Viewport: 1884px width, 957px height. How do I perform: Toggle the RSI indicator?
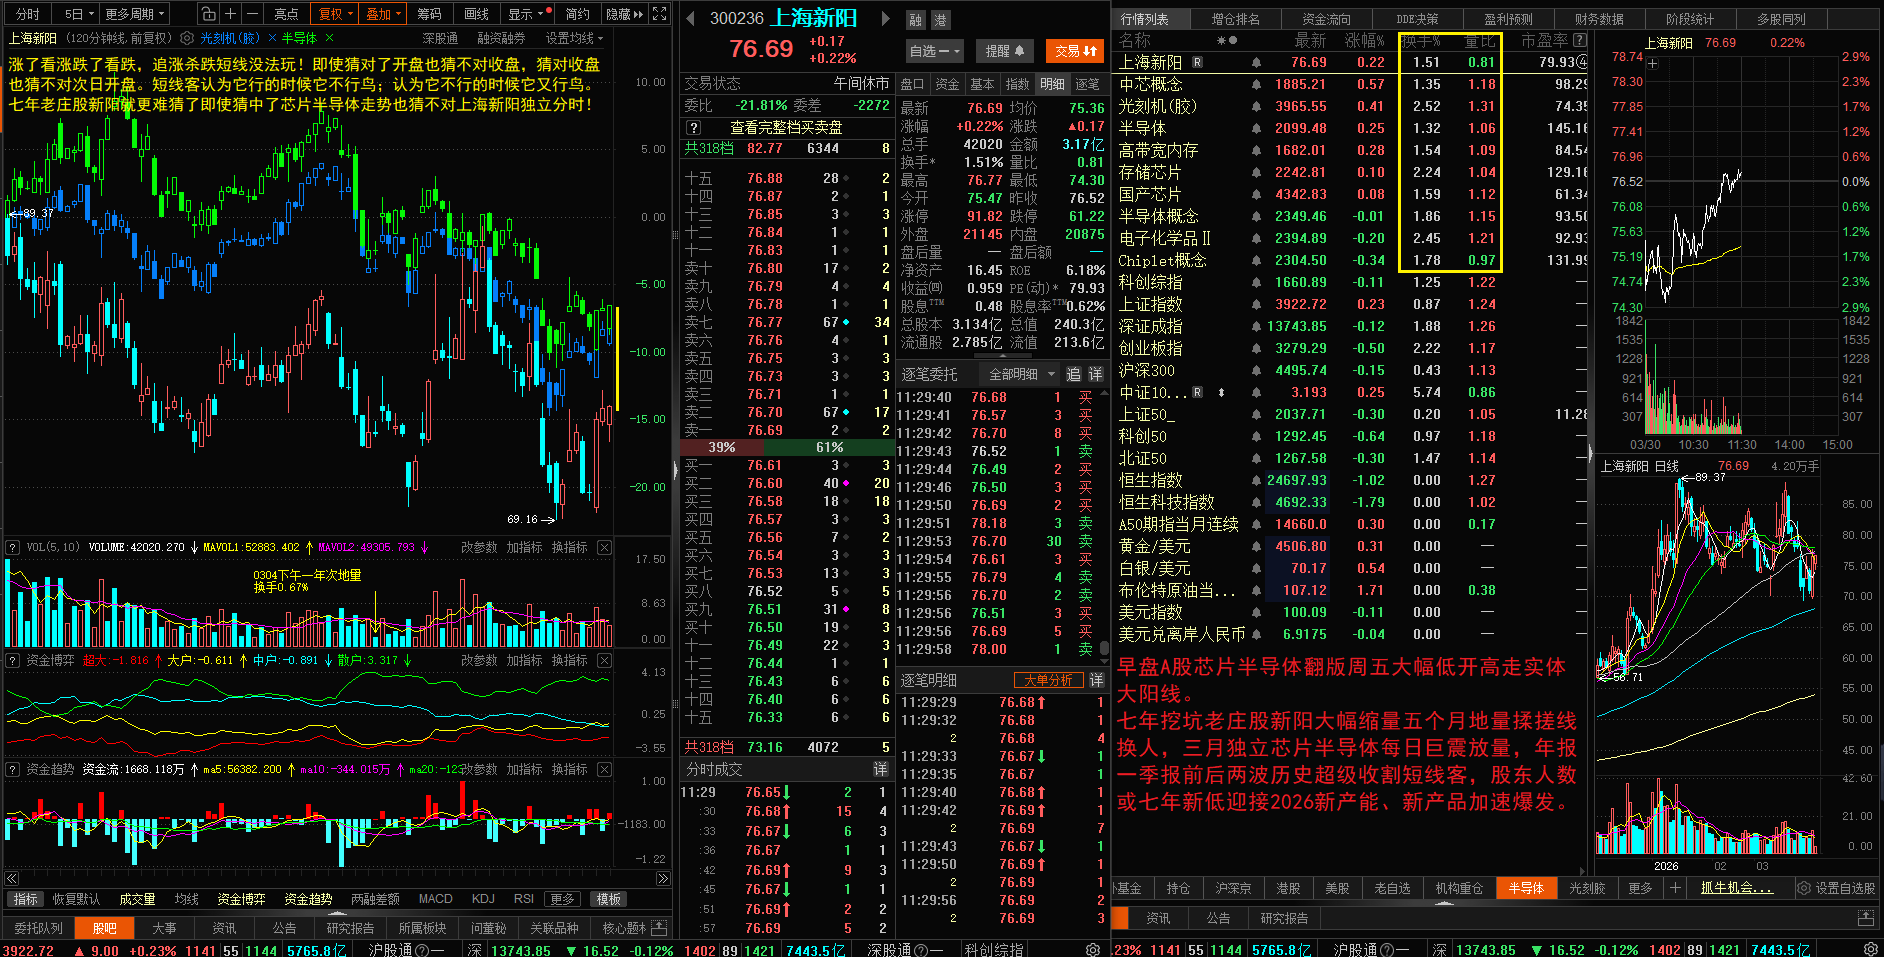(x=523, y=899)
